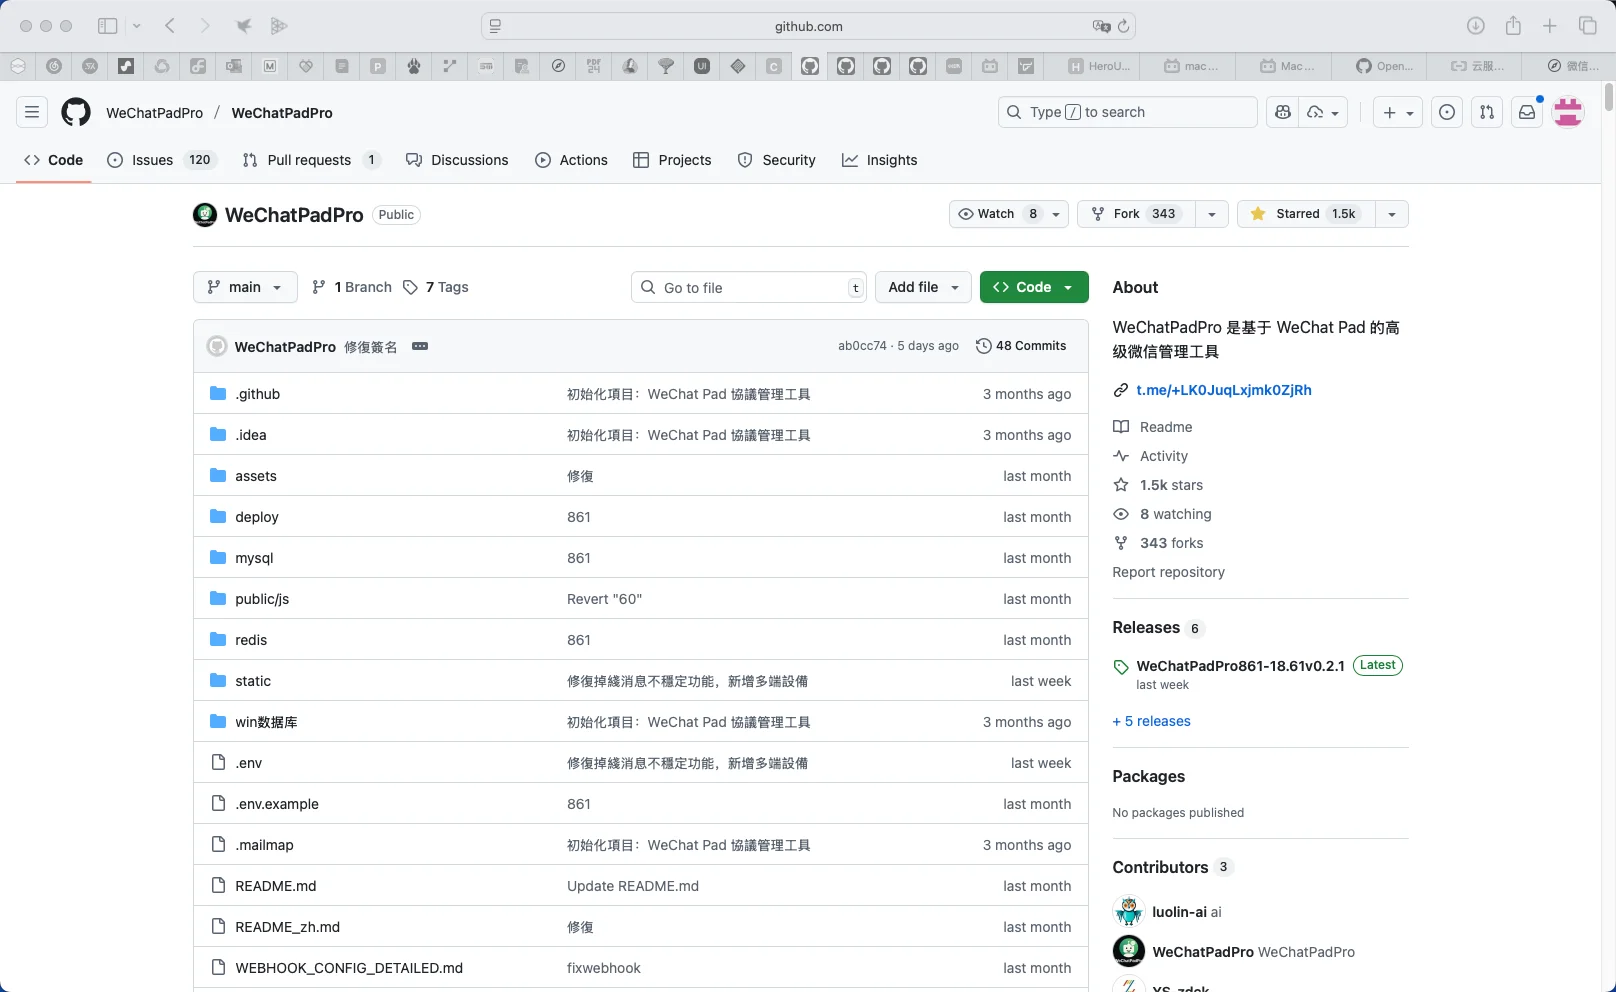Open the issues shortcut icon in header

click(1447, 112)
